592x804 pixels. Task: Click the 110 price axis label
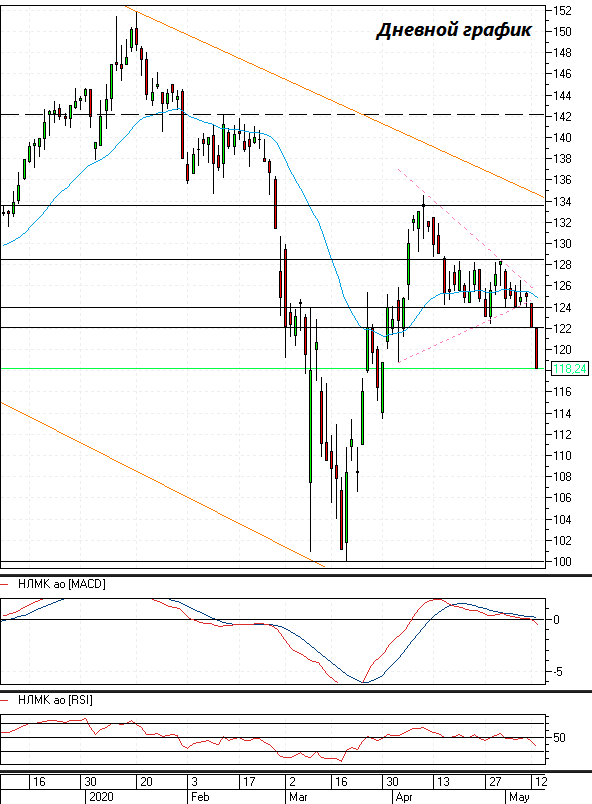pos(562,455)
